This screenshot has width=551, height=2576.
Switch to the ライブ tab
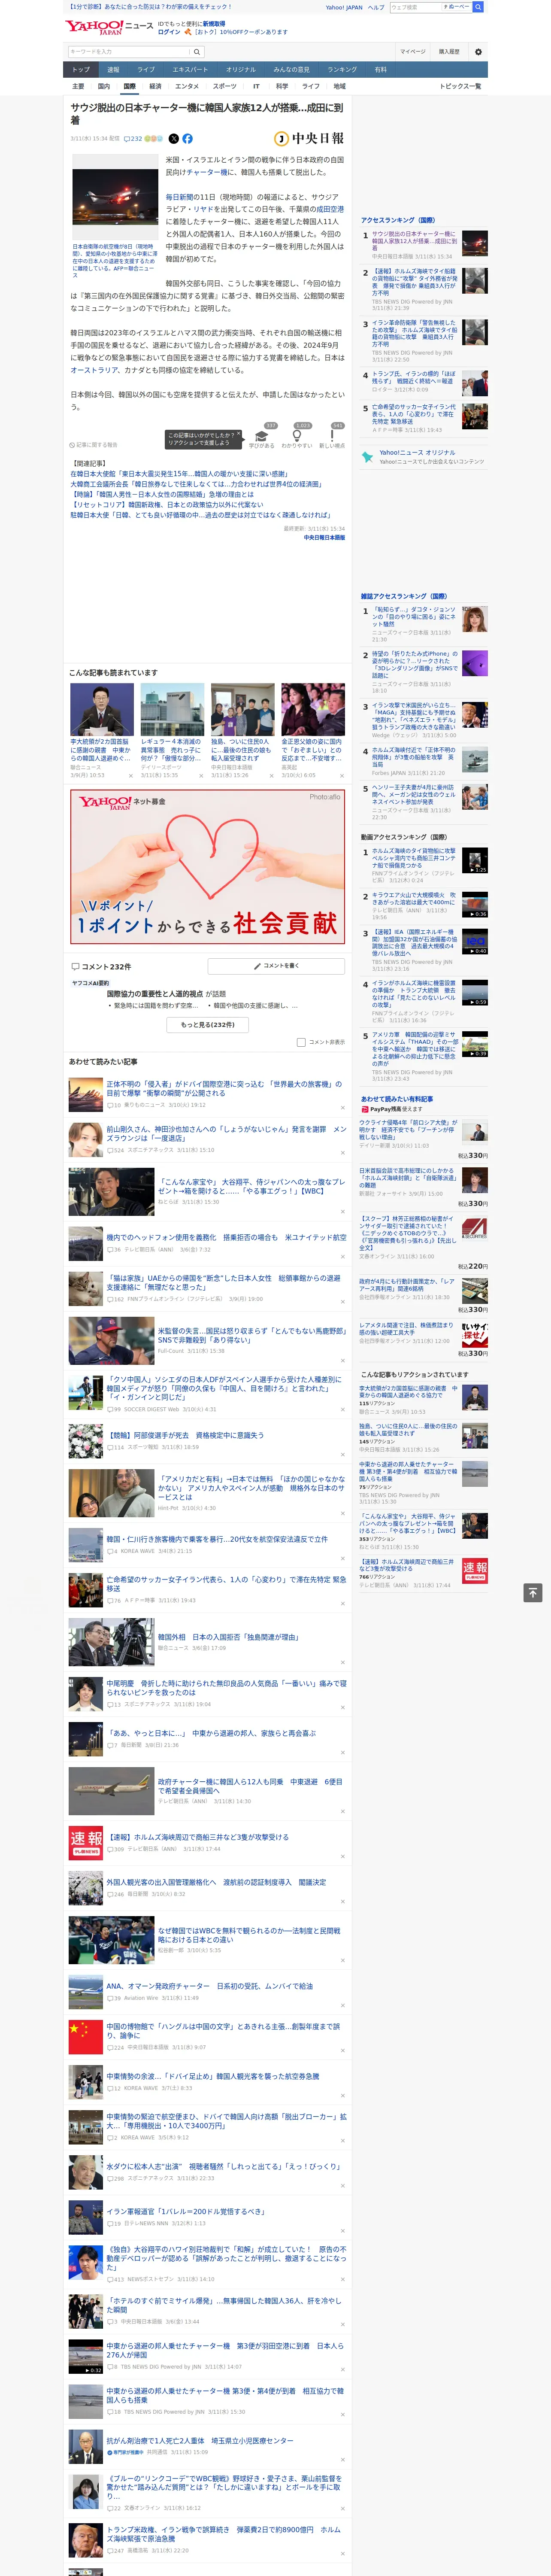click(x=146, y=70)
